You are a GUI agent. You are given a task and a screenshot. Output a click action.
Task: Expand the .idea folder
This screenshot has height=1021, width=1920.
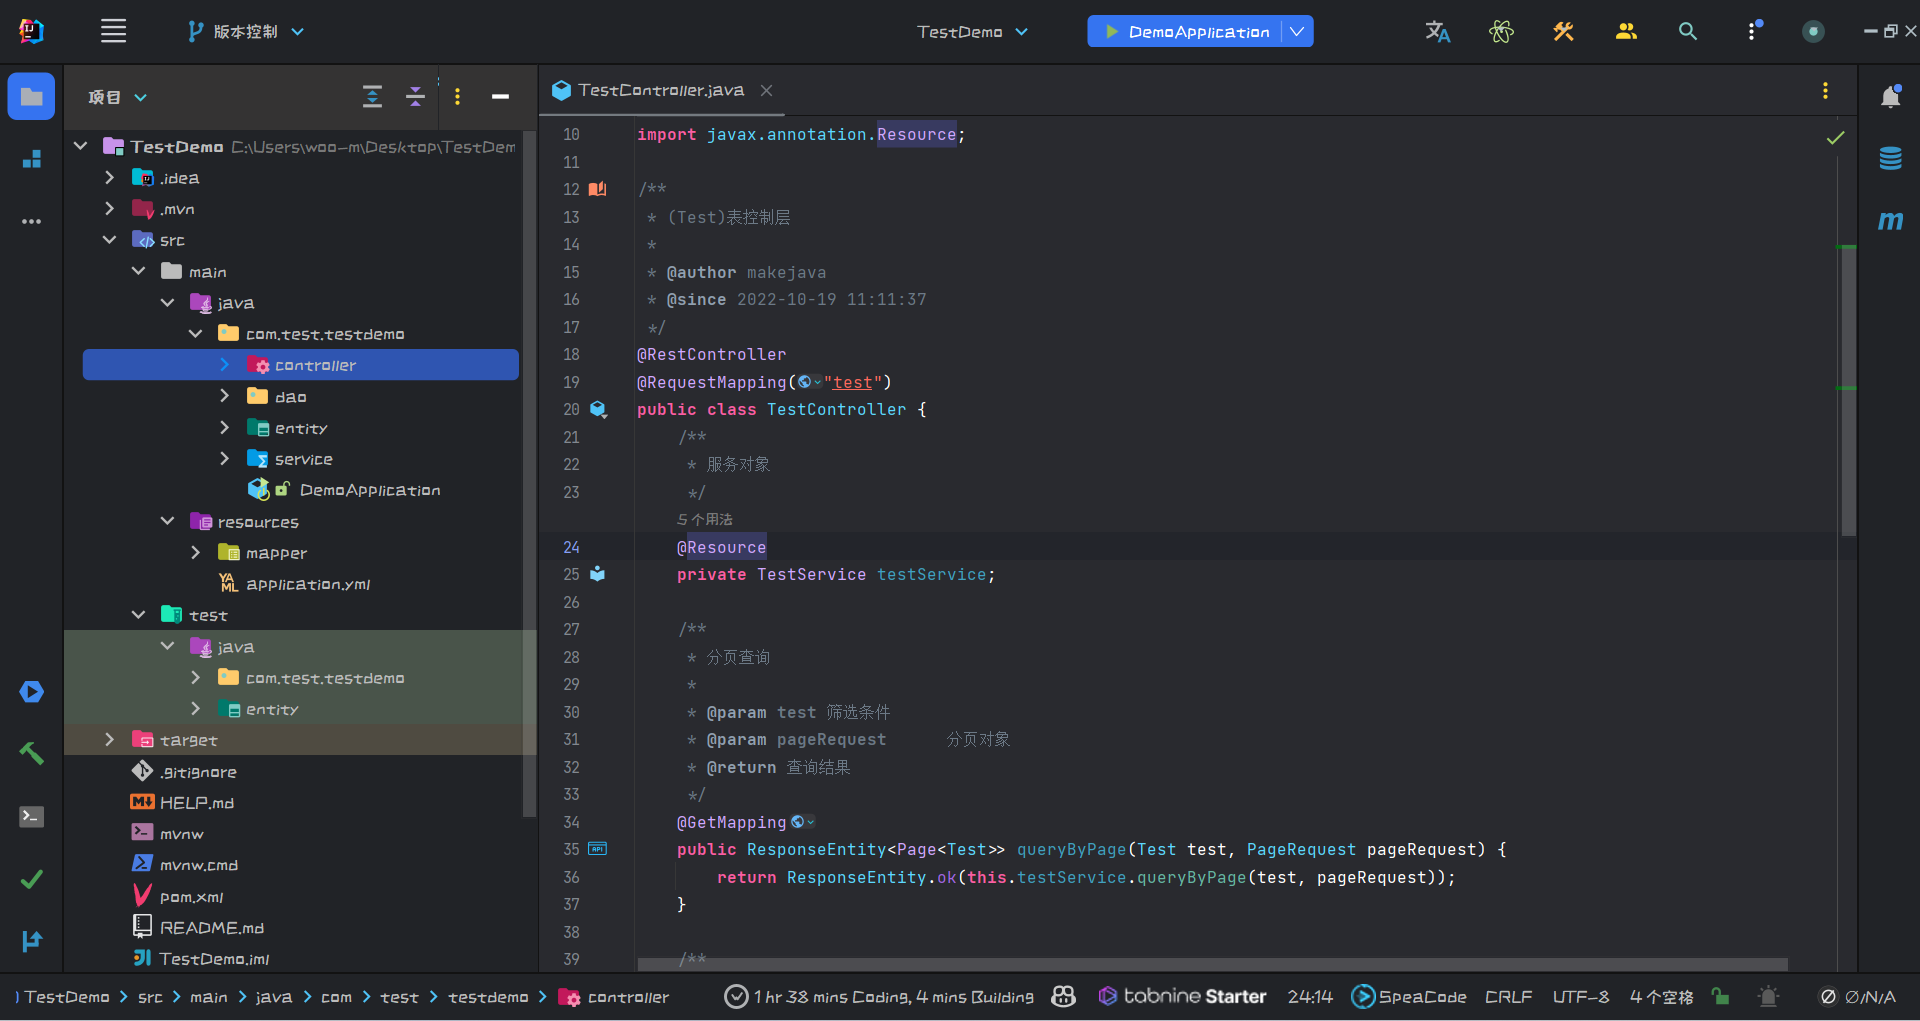(110, 178)
